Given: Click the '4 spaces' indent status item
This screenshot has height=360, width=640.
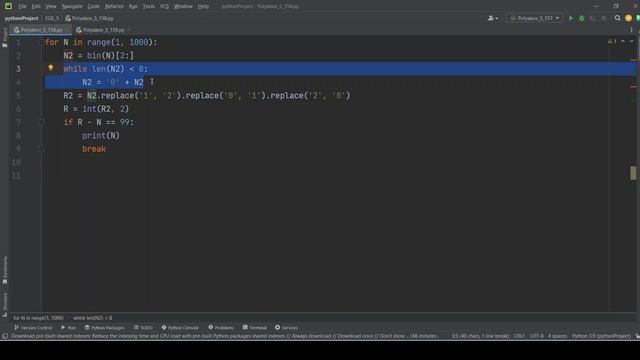Looking at the screenshot, I should tap(558, 336).
